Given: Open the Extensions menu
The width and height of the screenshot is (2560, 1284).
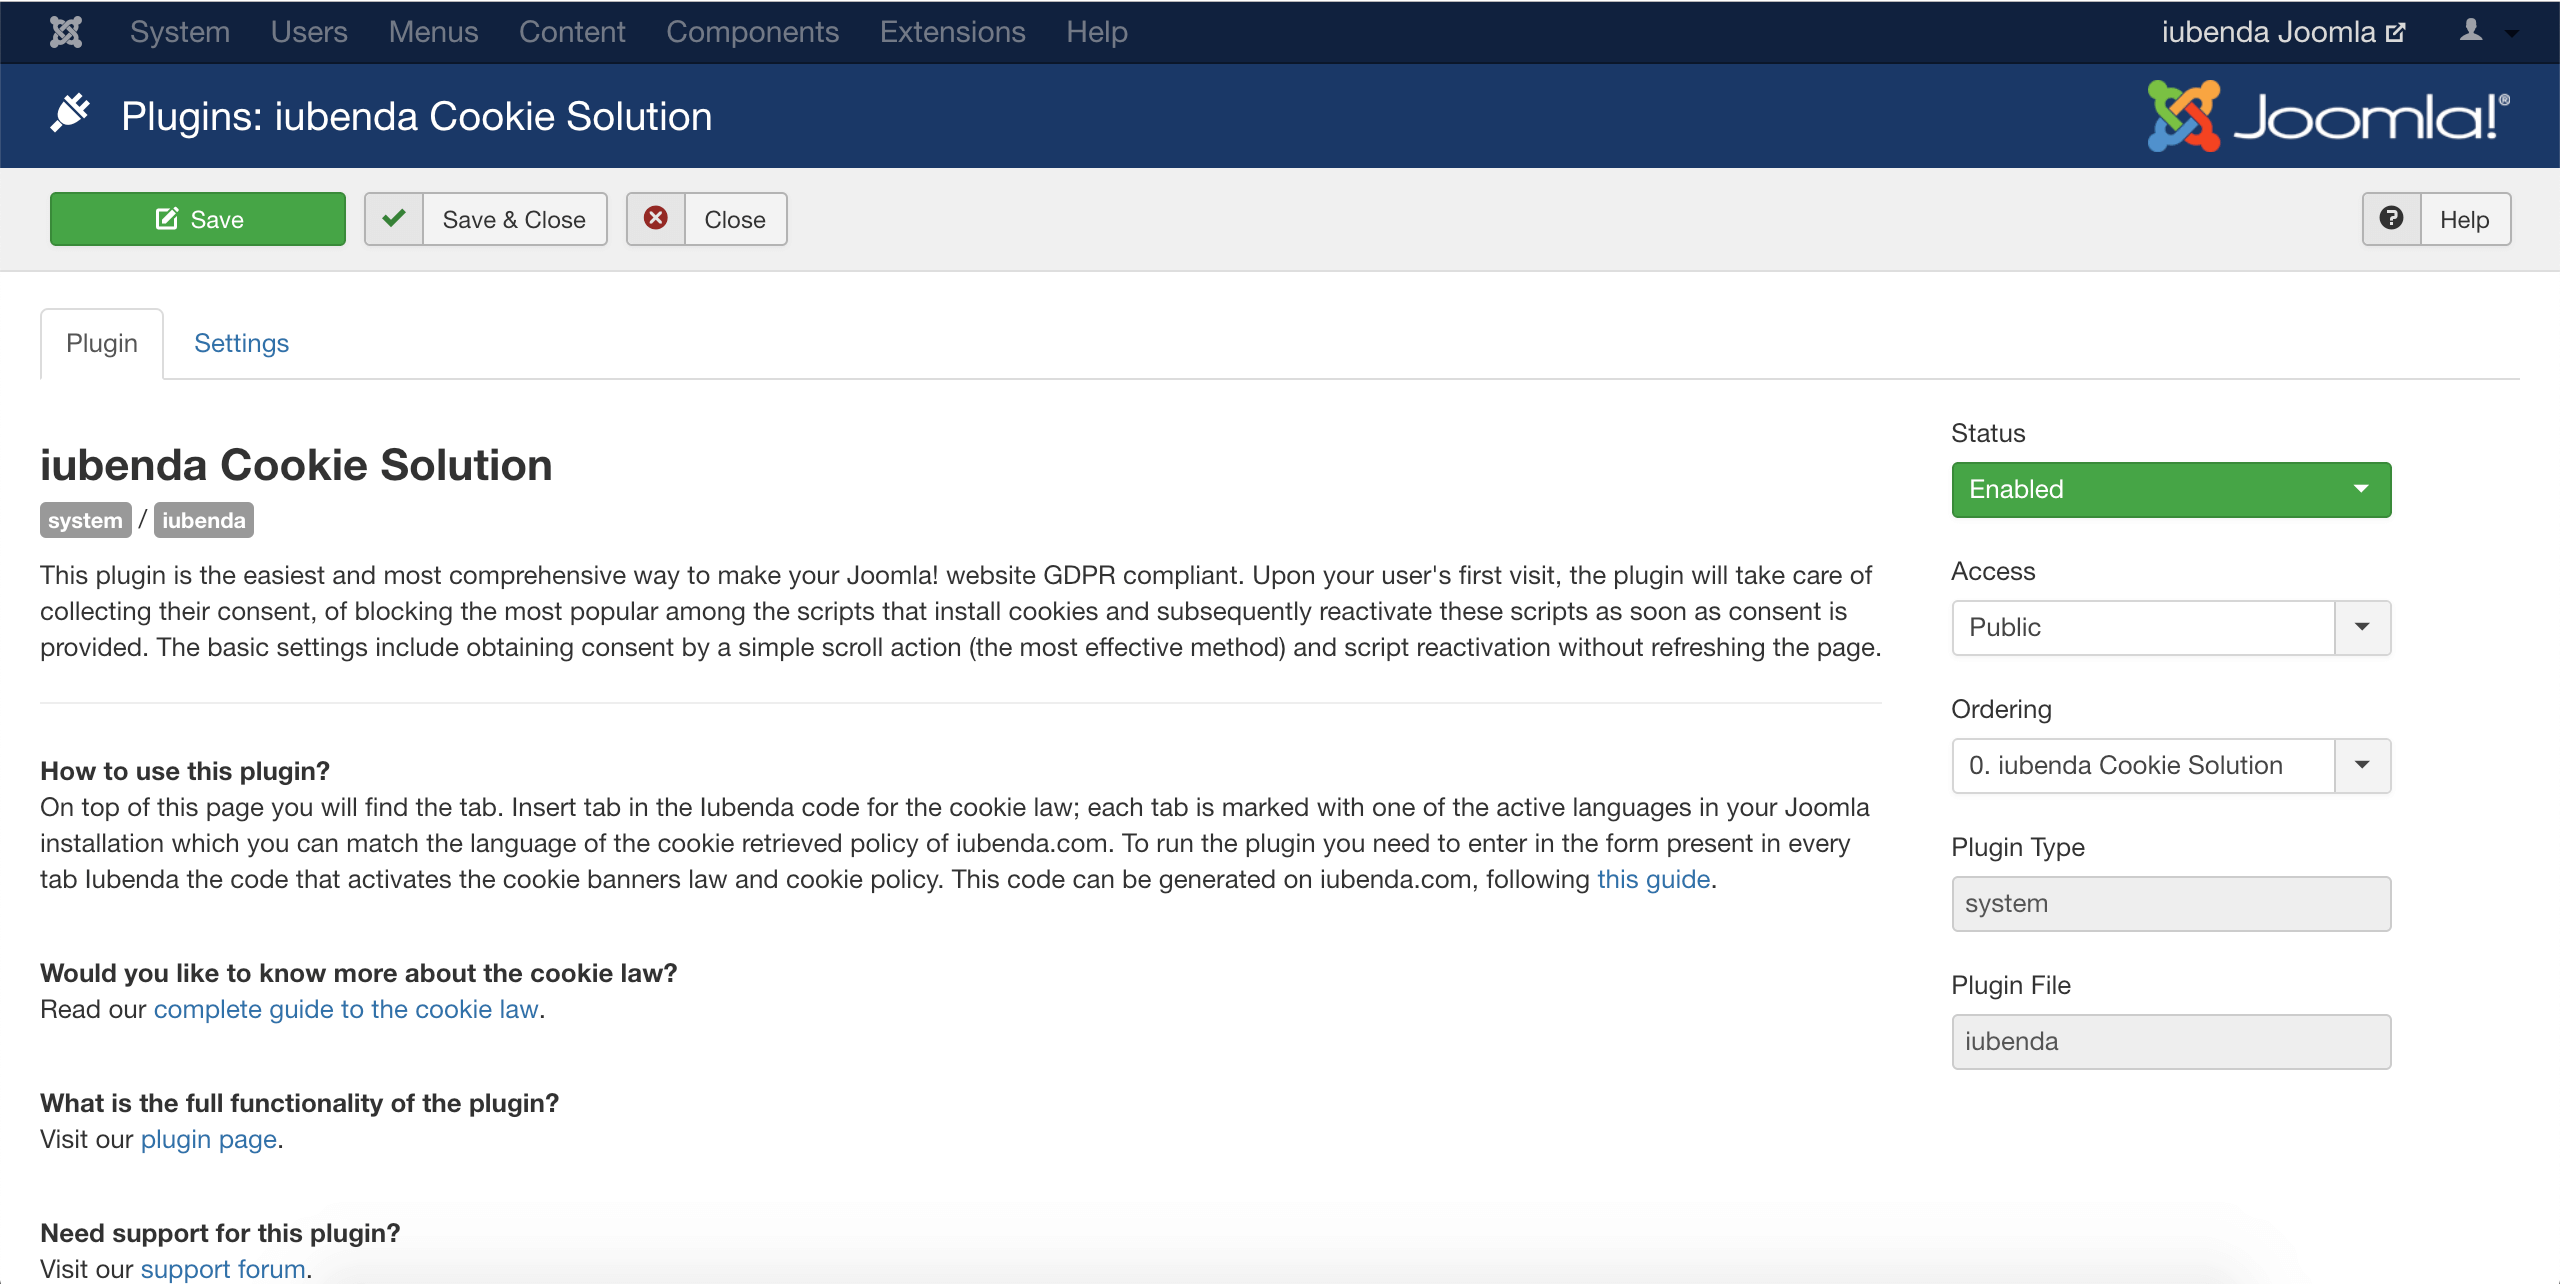Looking at the screenshot, I should (951, 31).
